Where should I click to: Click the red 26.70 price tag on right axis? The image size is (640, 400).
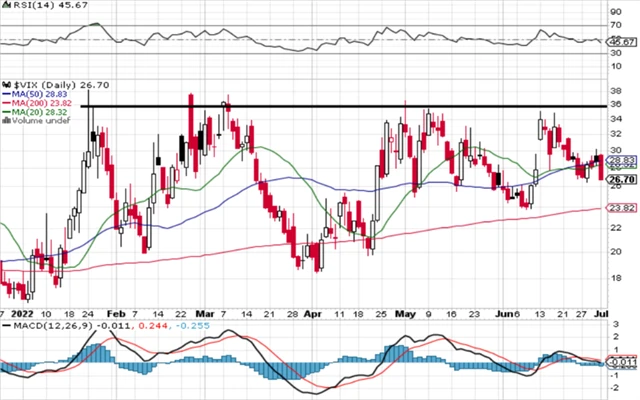click(624, 180)
